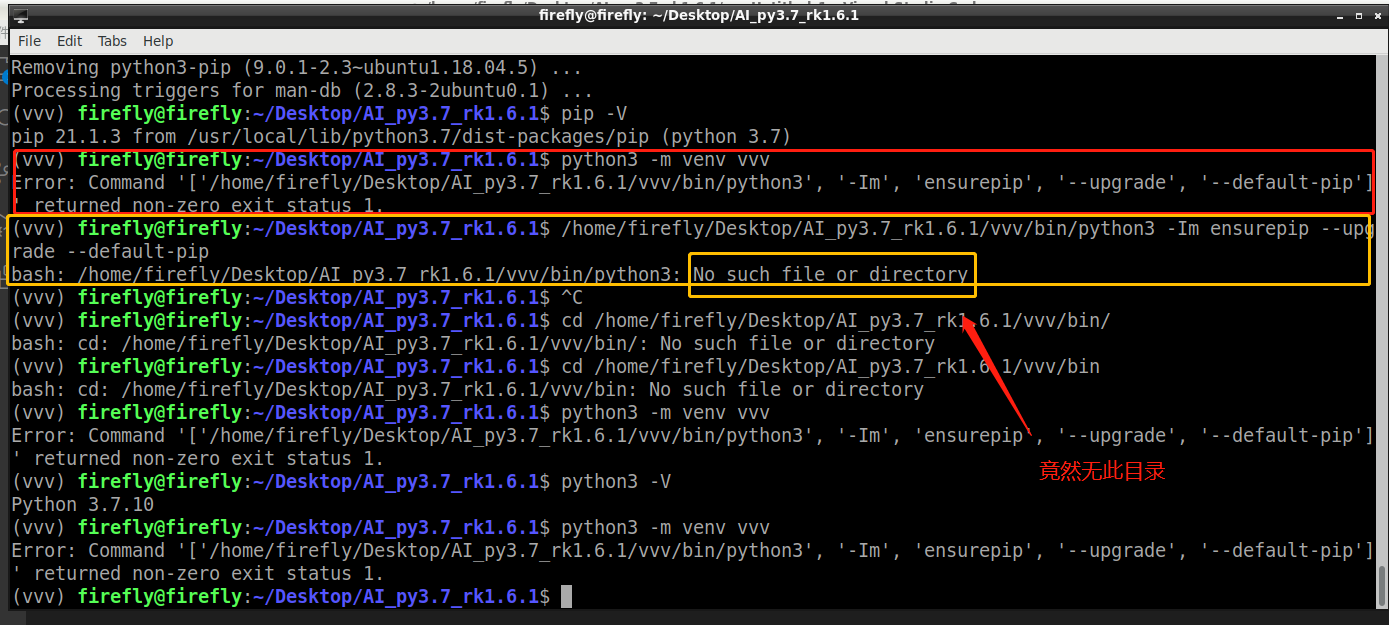Open the Help menu
The height and width of the screenshot is (625, 1389).
(158, 41)
